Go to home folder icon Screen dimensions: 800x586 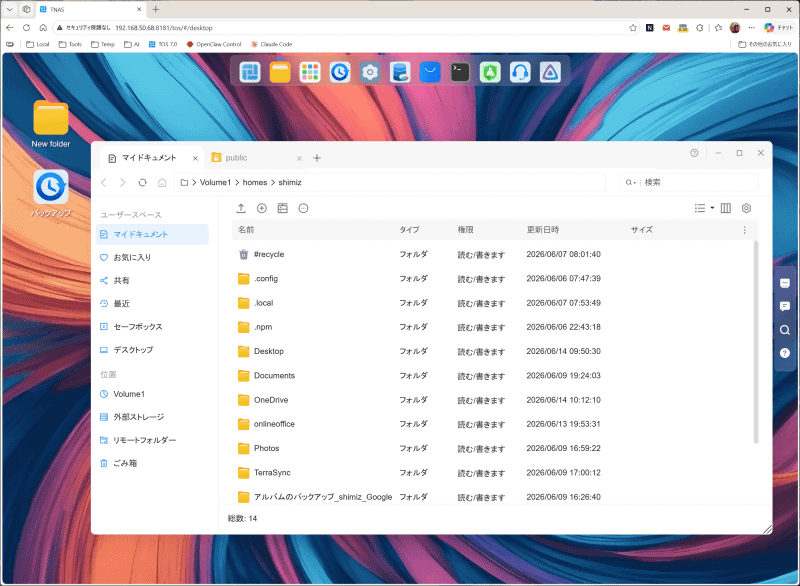click(162, 183)
